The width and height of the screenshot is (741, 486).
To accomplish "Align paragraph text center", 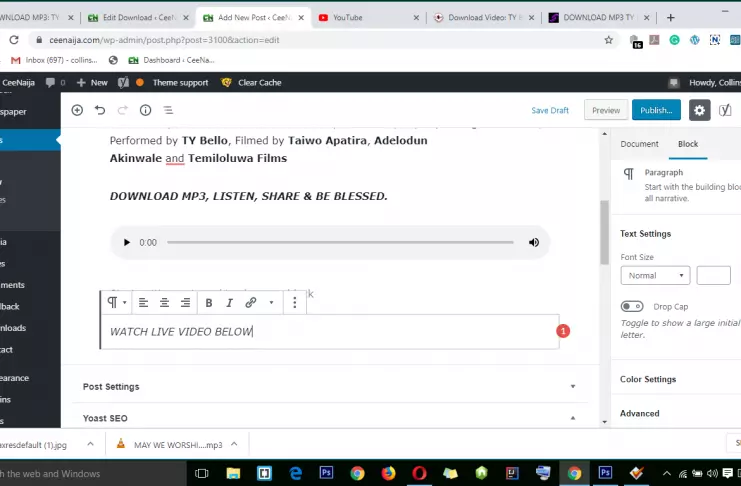I will point(164,303).
